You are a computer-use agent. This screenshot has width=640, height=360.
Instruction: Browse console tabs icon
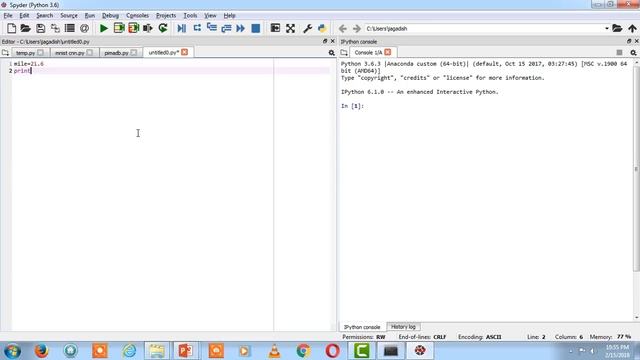tap(344, 53)
